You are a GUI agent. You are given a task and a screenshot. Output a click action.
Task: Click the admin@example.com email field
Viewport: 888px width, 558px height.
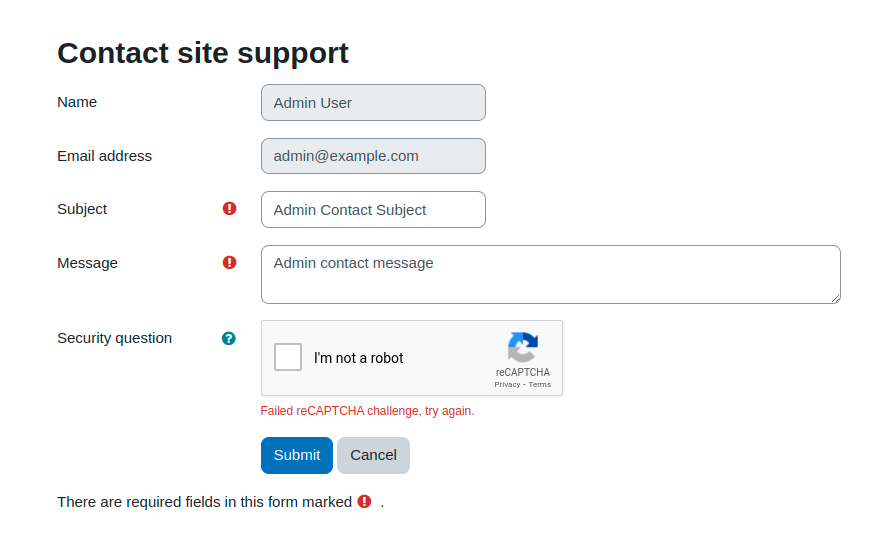click(x=373, y=156)
